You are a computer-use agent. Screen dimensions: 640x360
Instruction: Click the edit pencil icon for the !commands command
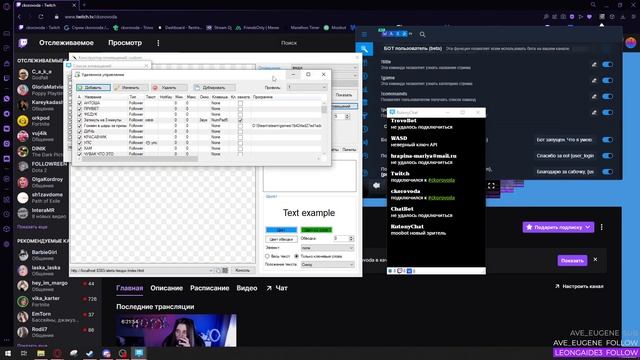point(594,96)
